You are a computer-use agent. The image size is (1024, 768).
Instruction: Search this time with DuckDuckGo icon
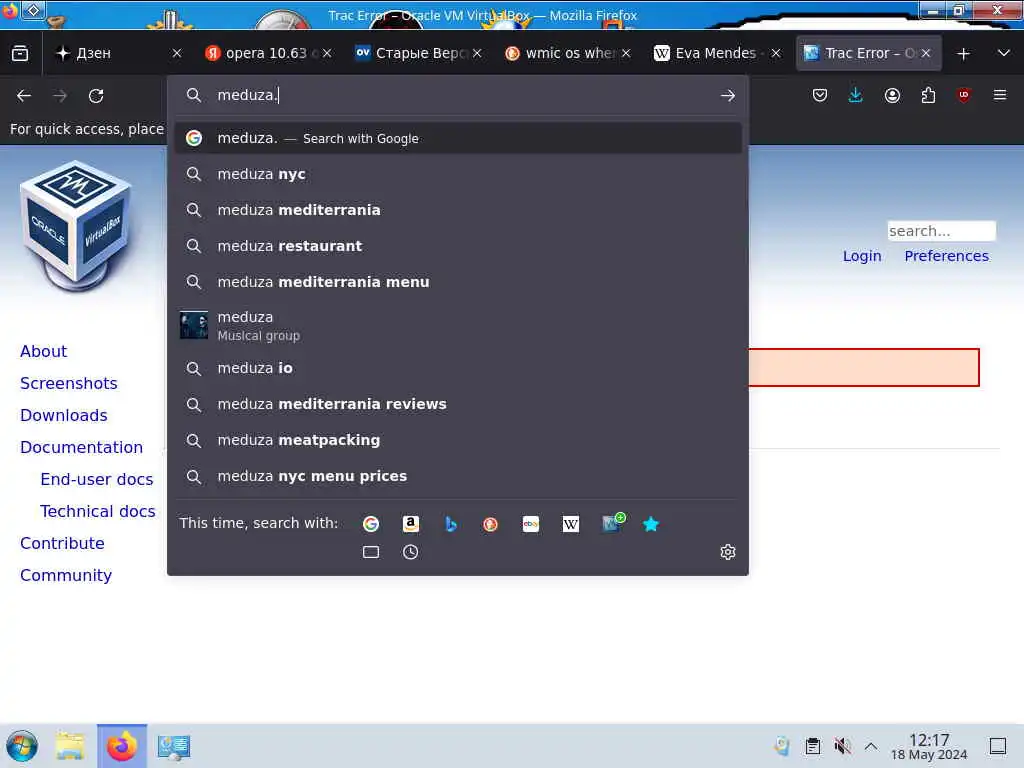click(490, 524)
